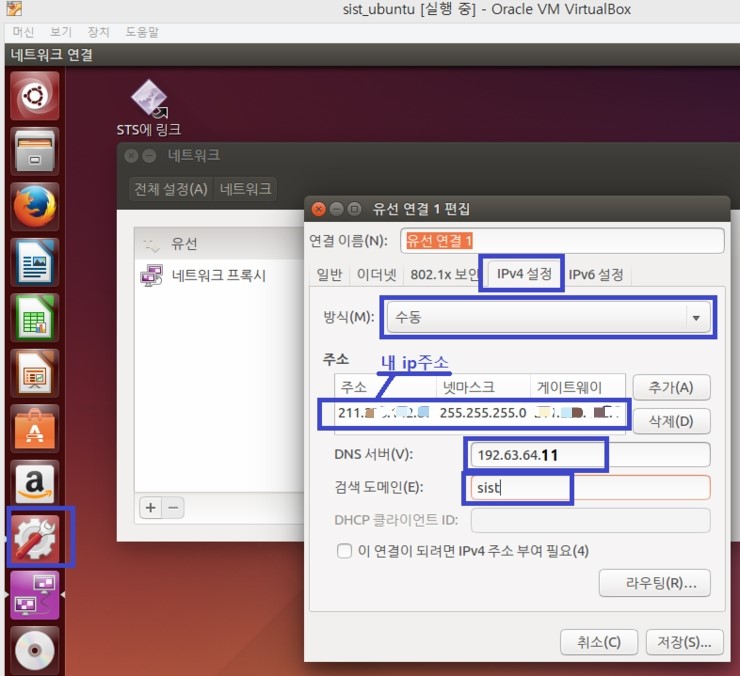Open LibreOffice Impress presentation icon
This screenshot has width=740, height=676.
[35, 375]
